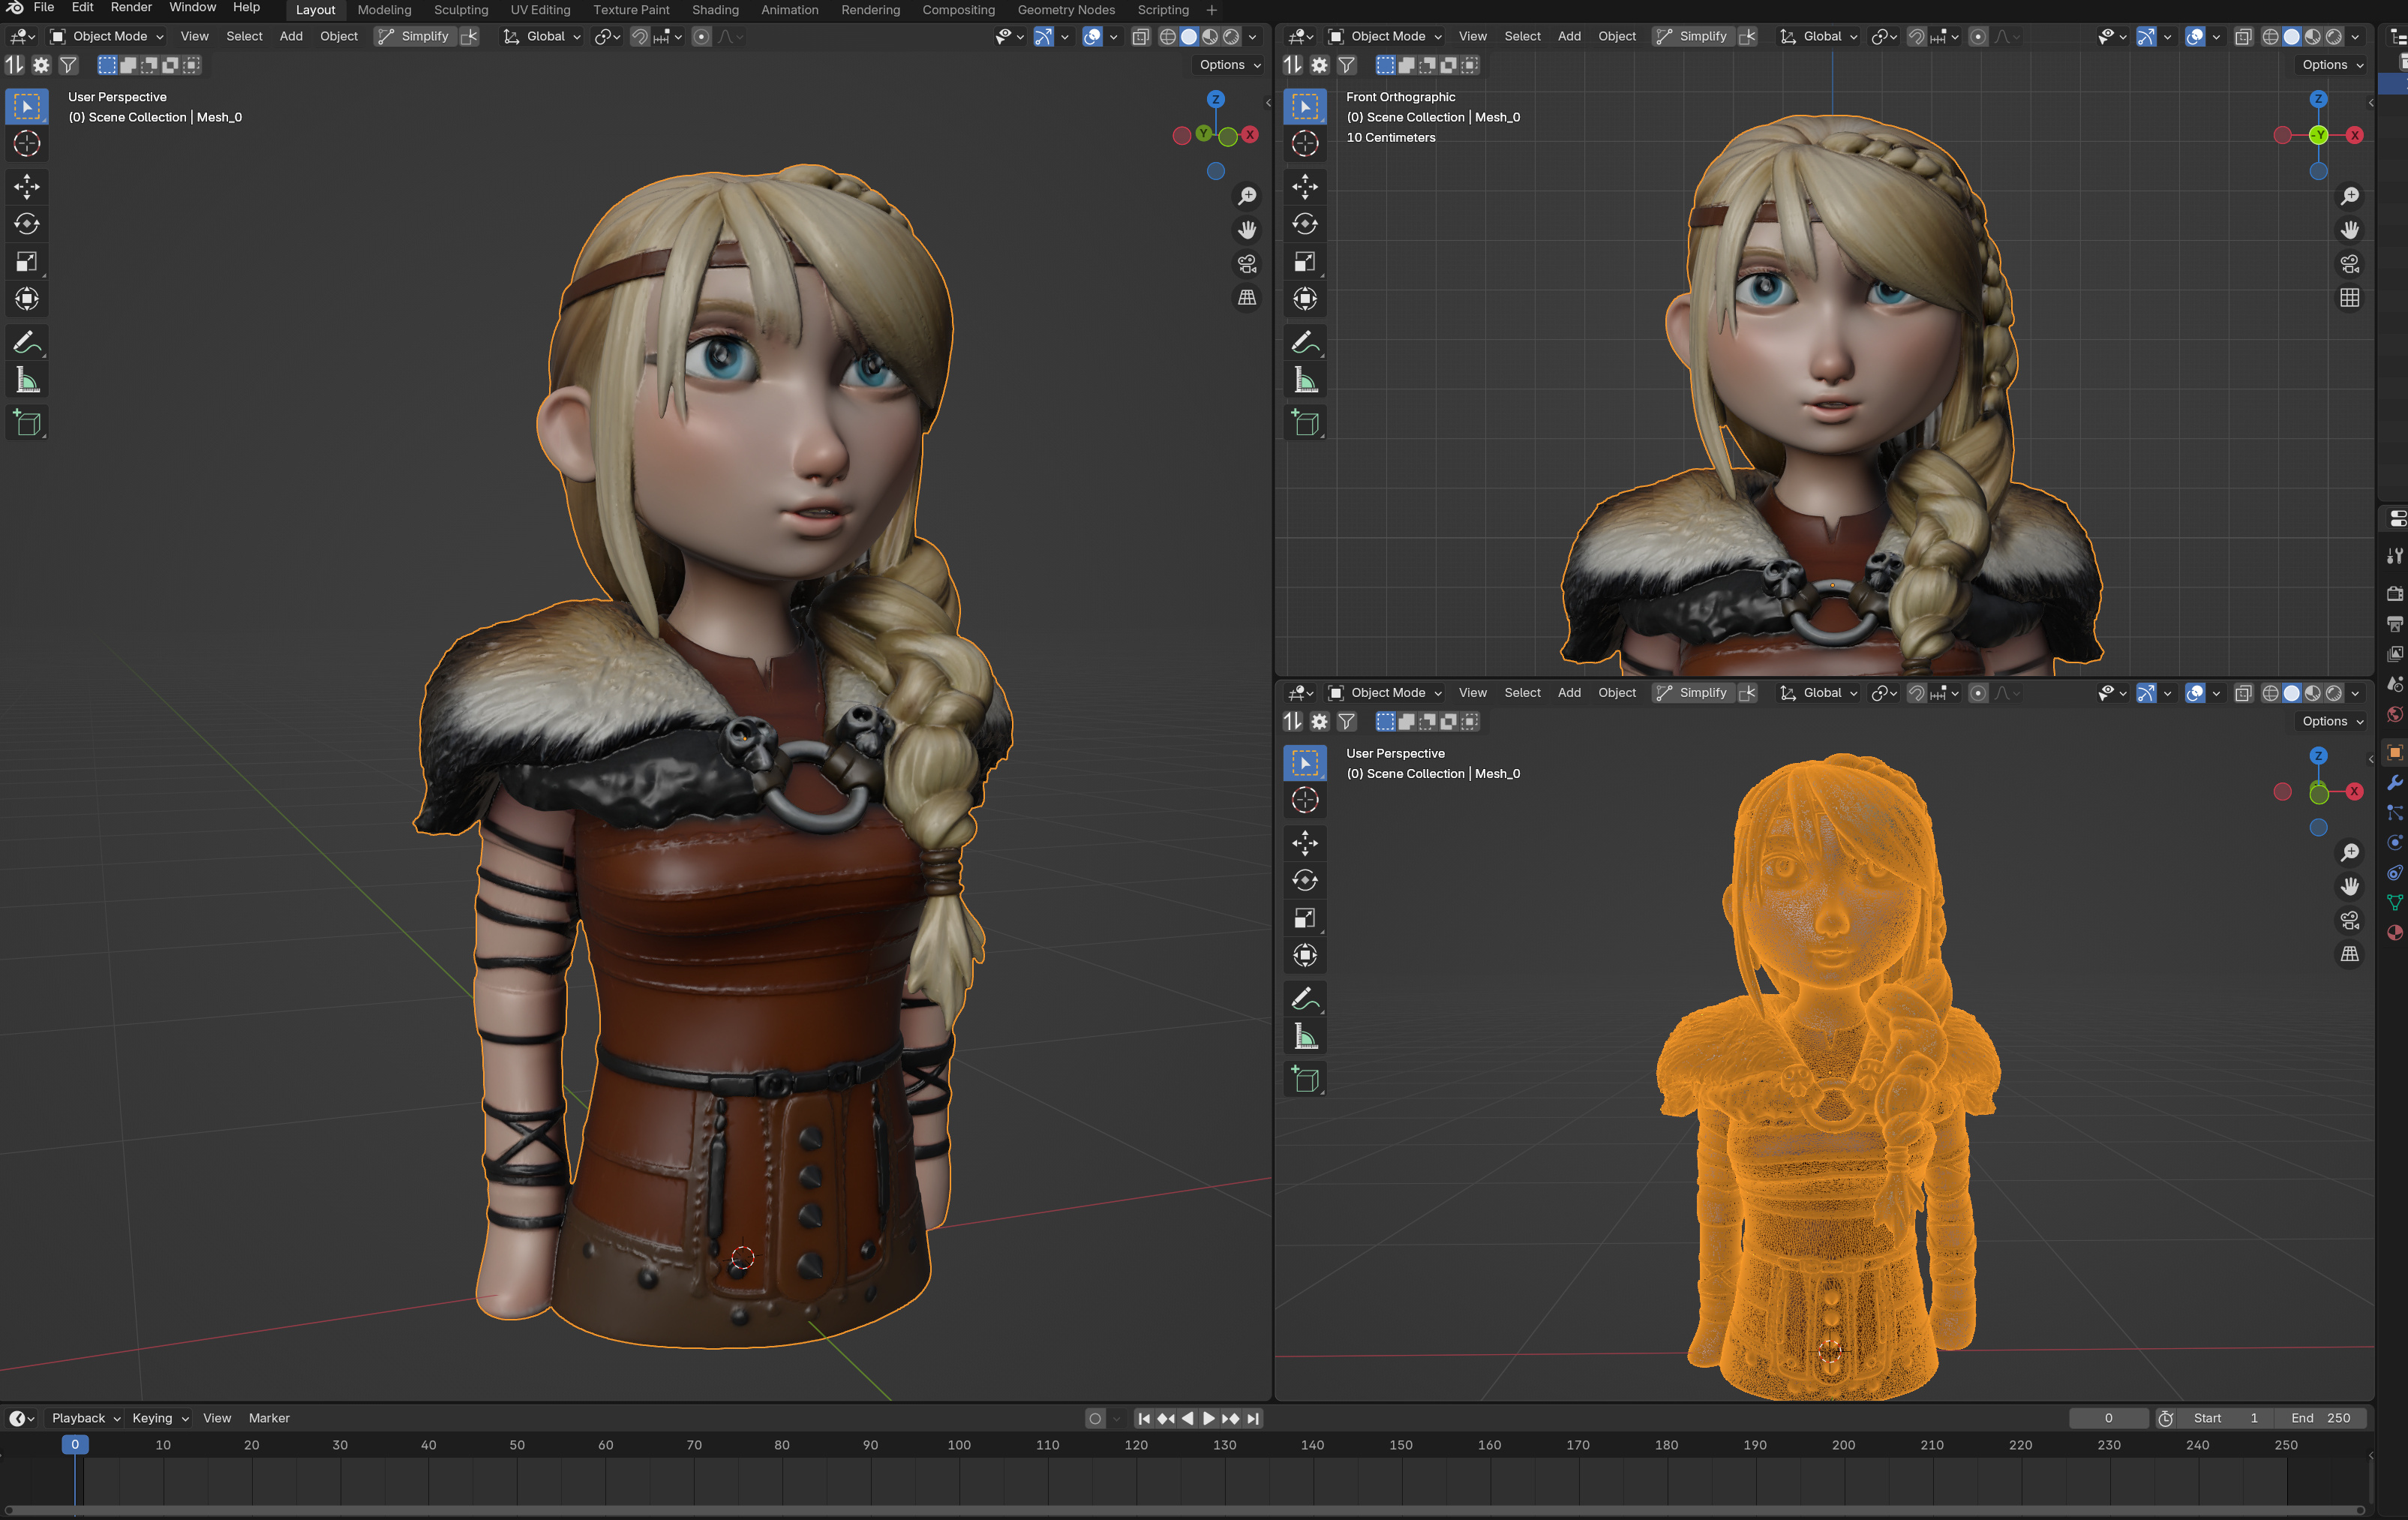This screenshot has width=2408, height=1520.
Task: Click the Start frame field showing 1
Action: (2226, 1419)
